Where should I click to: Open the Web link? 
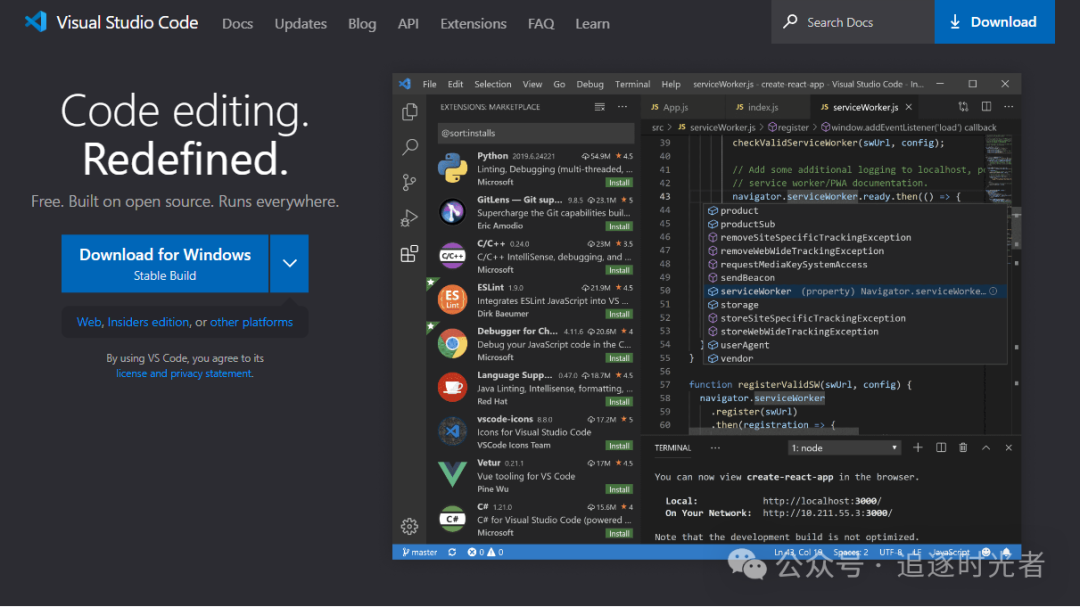click(88, 322)
